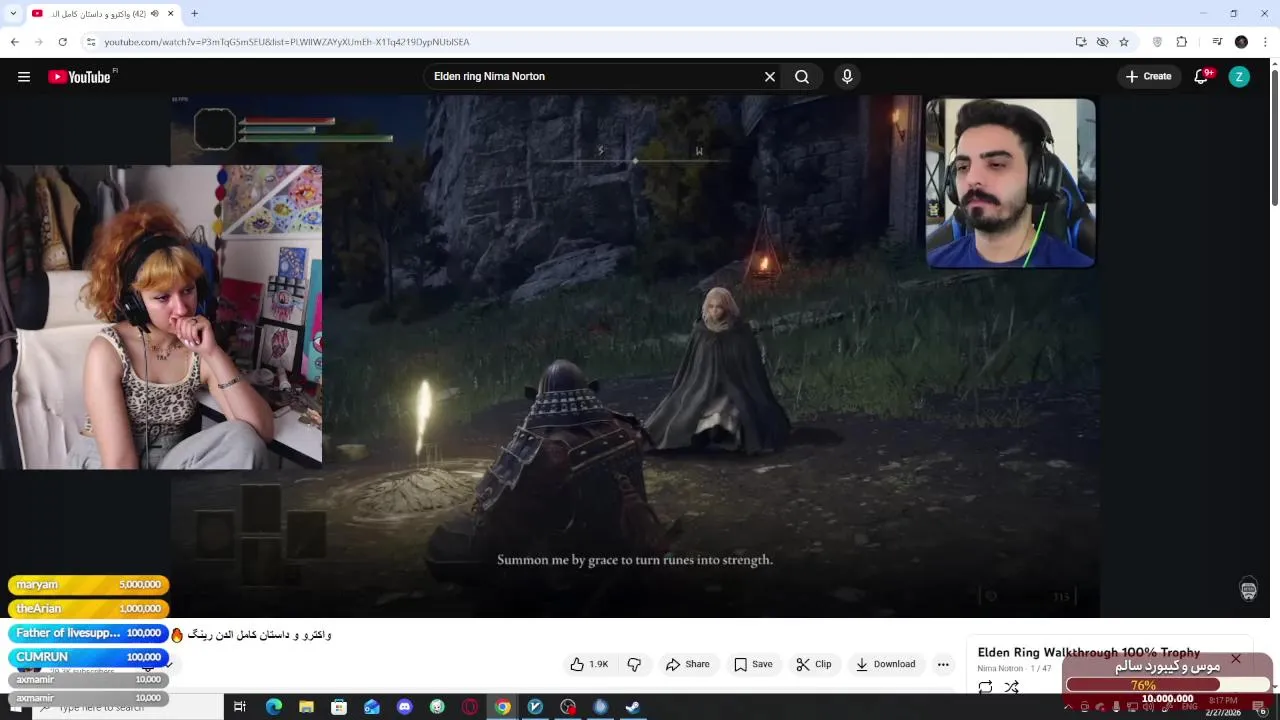This screenshot has width=1280, height=720.
Task: Go to YouTube home via logo
Action: [79, 77]
